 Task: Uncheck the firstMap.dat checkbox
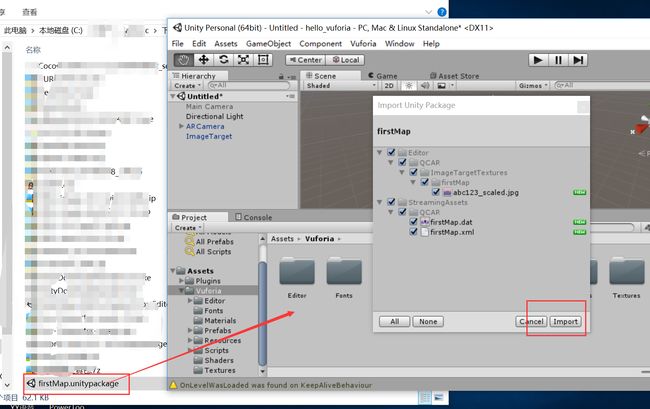click(413, 222)
